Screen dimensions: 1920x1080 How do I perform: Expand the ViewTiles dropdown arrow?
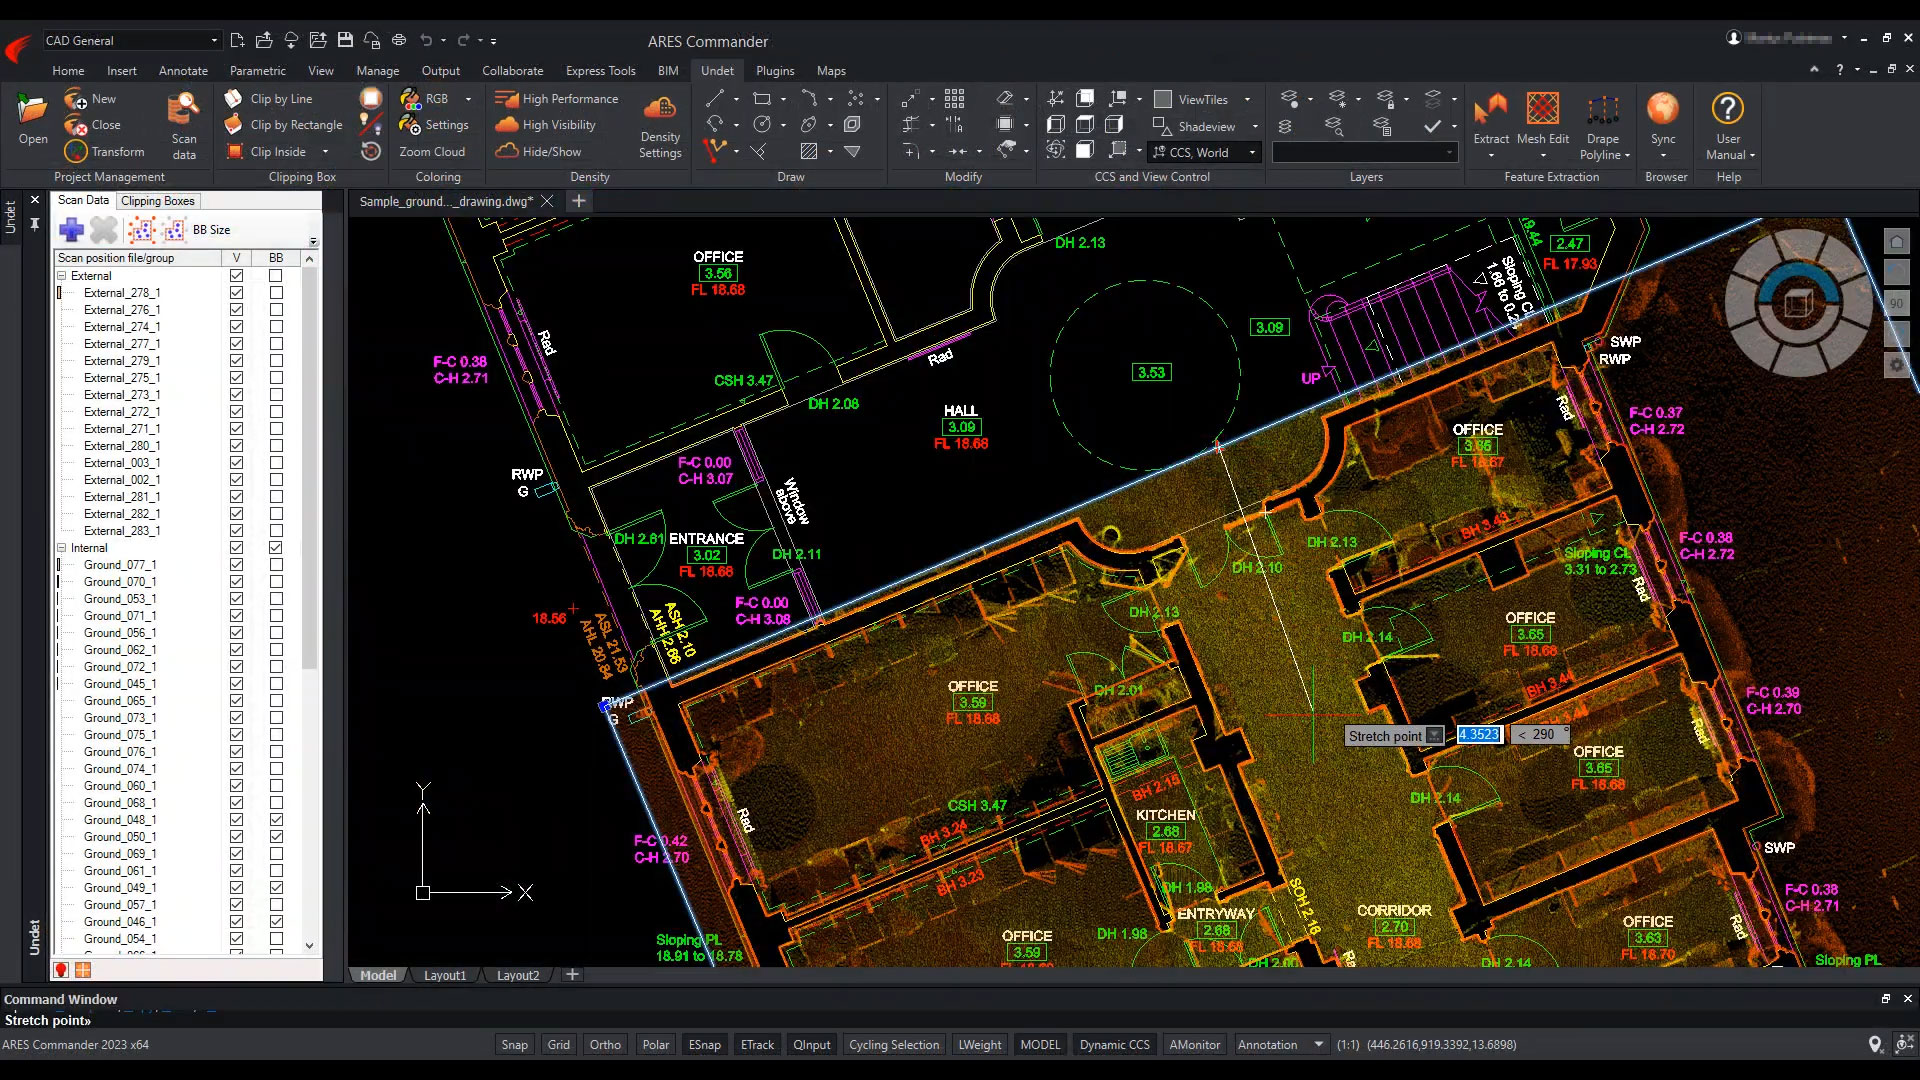(x=1247, y=99)
